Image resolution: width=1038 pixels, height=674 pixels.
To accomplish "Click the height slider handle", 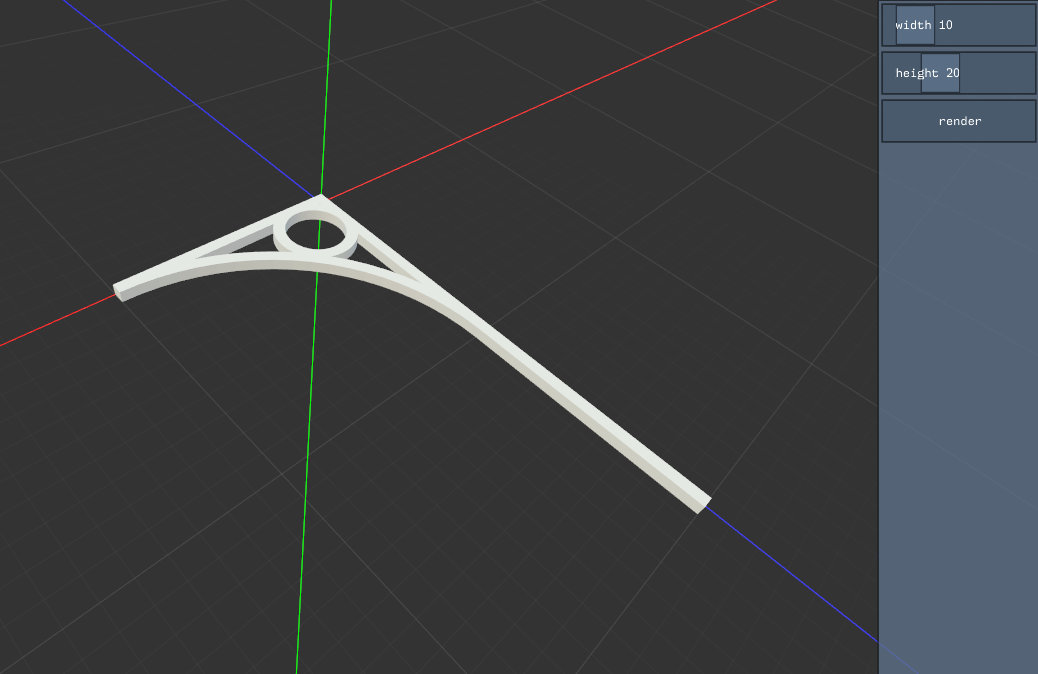I will tap(940, 73).
